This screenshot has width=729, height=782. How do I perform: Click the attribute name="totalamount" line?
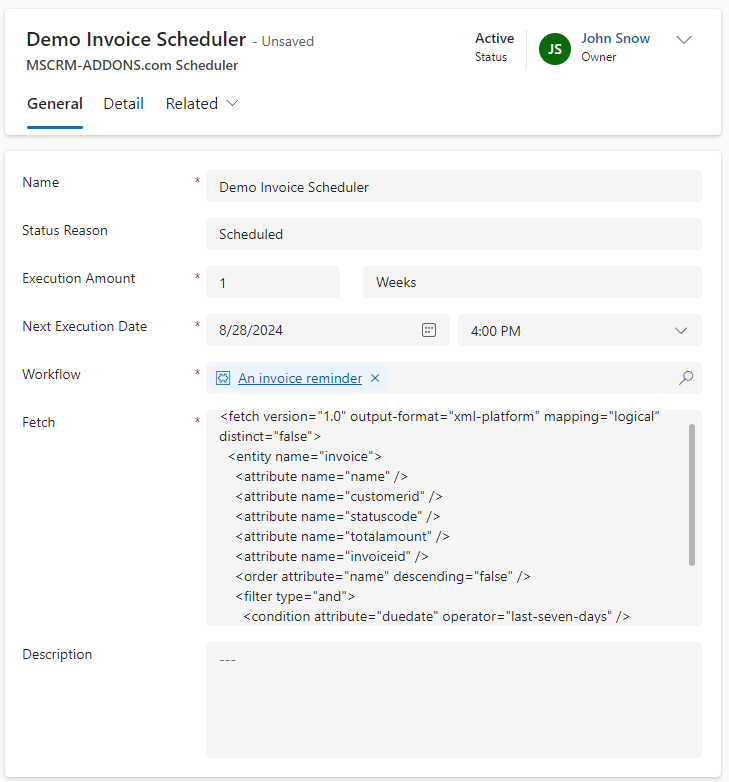click(343, 536)
